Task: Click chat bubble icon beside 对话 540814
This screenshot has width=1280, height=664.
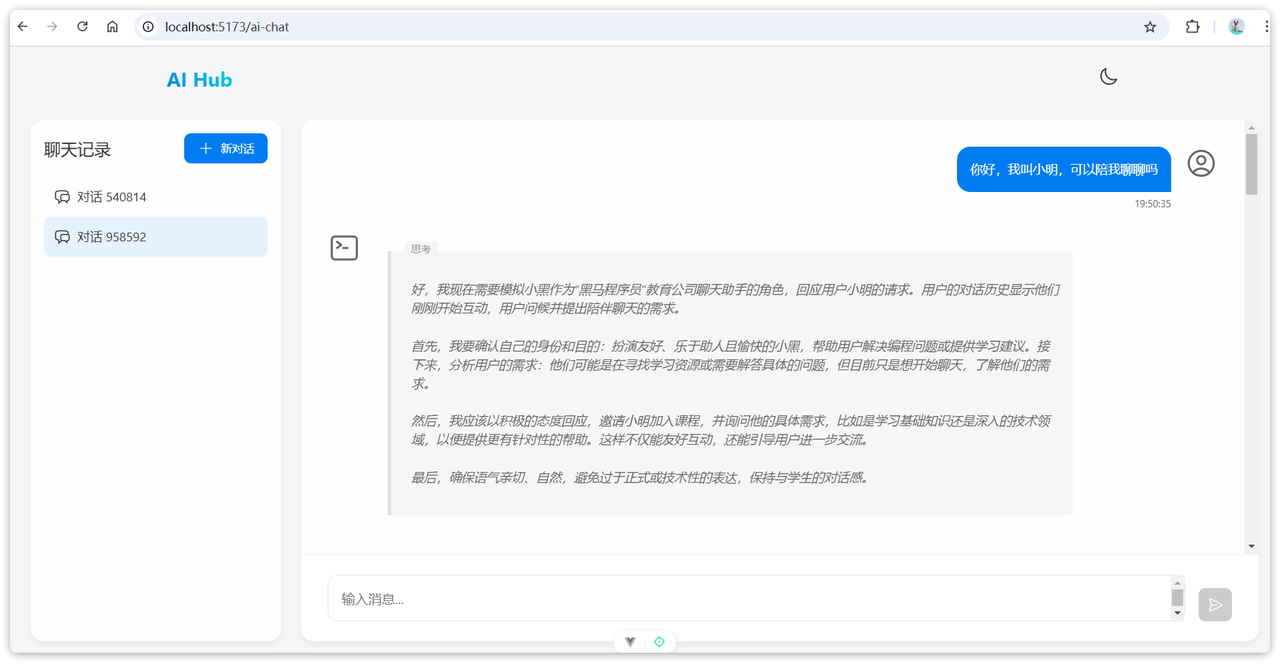Action: pos(62,197)
